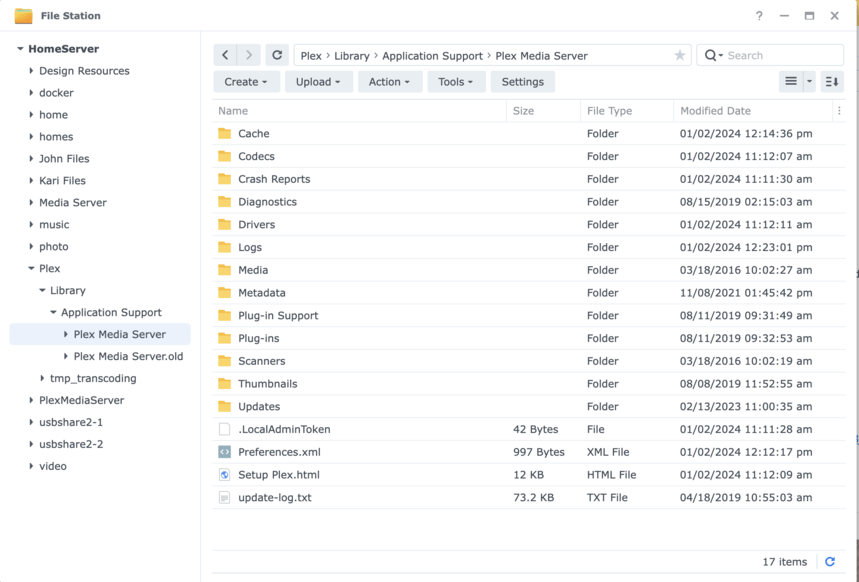Select the Cache folder icon

tap(225, 133)
